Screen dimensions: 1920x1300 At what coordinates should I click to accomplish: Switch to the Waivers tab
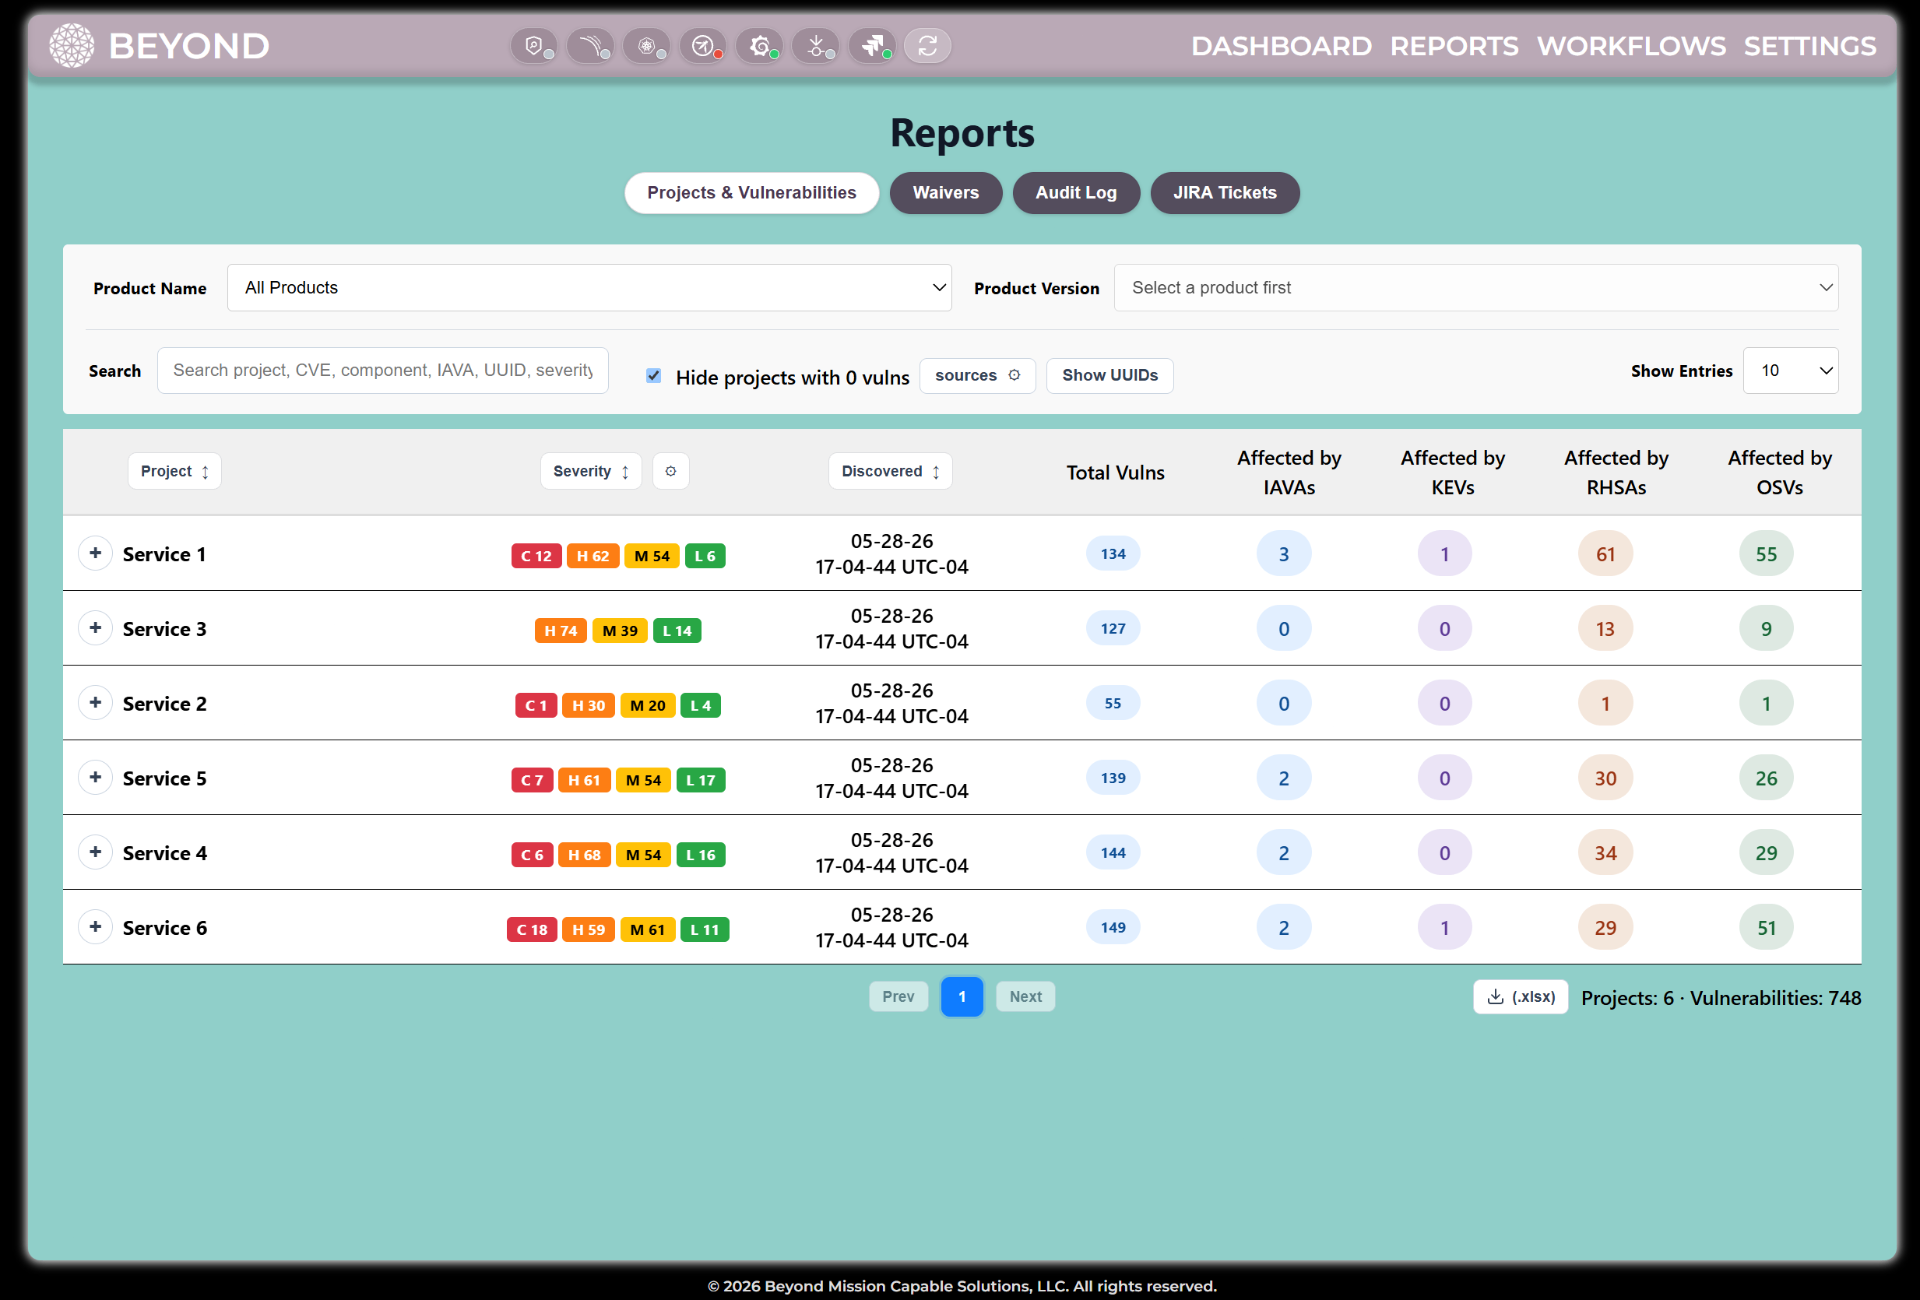pos(946,193)
